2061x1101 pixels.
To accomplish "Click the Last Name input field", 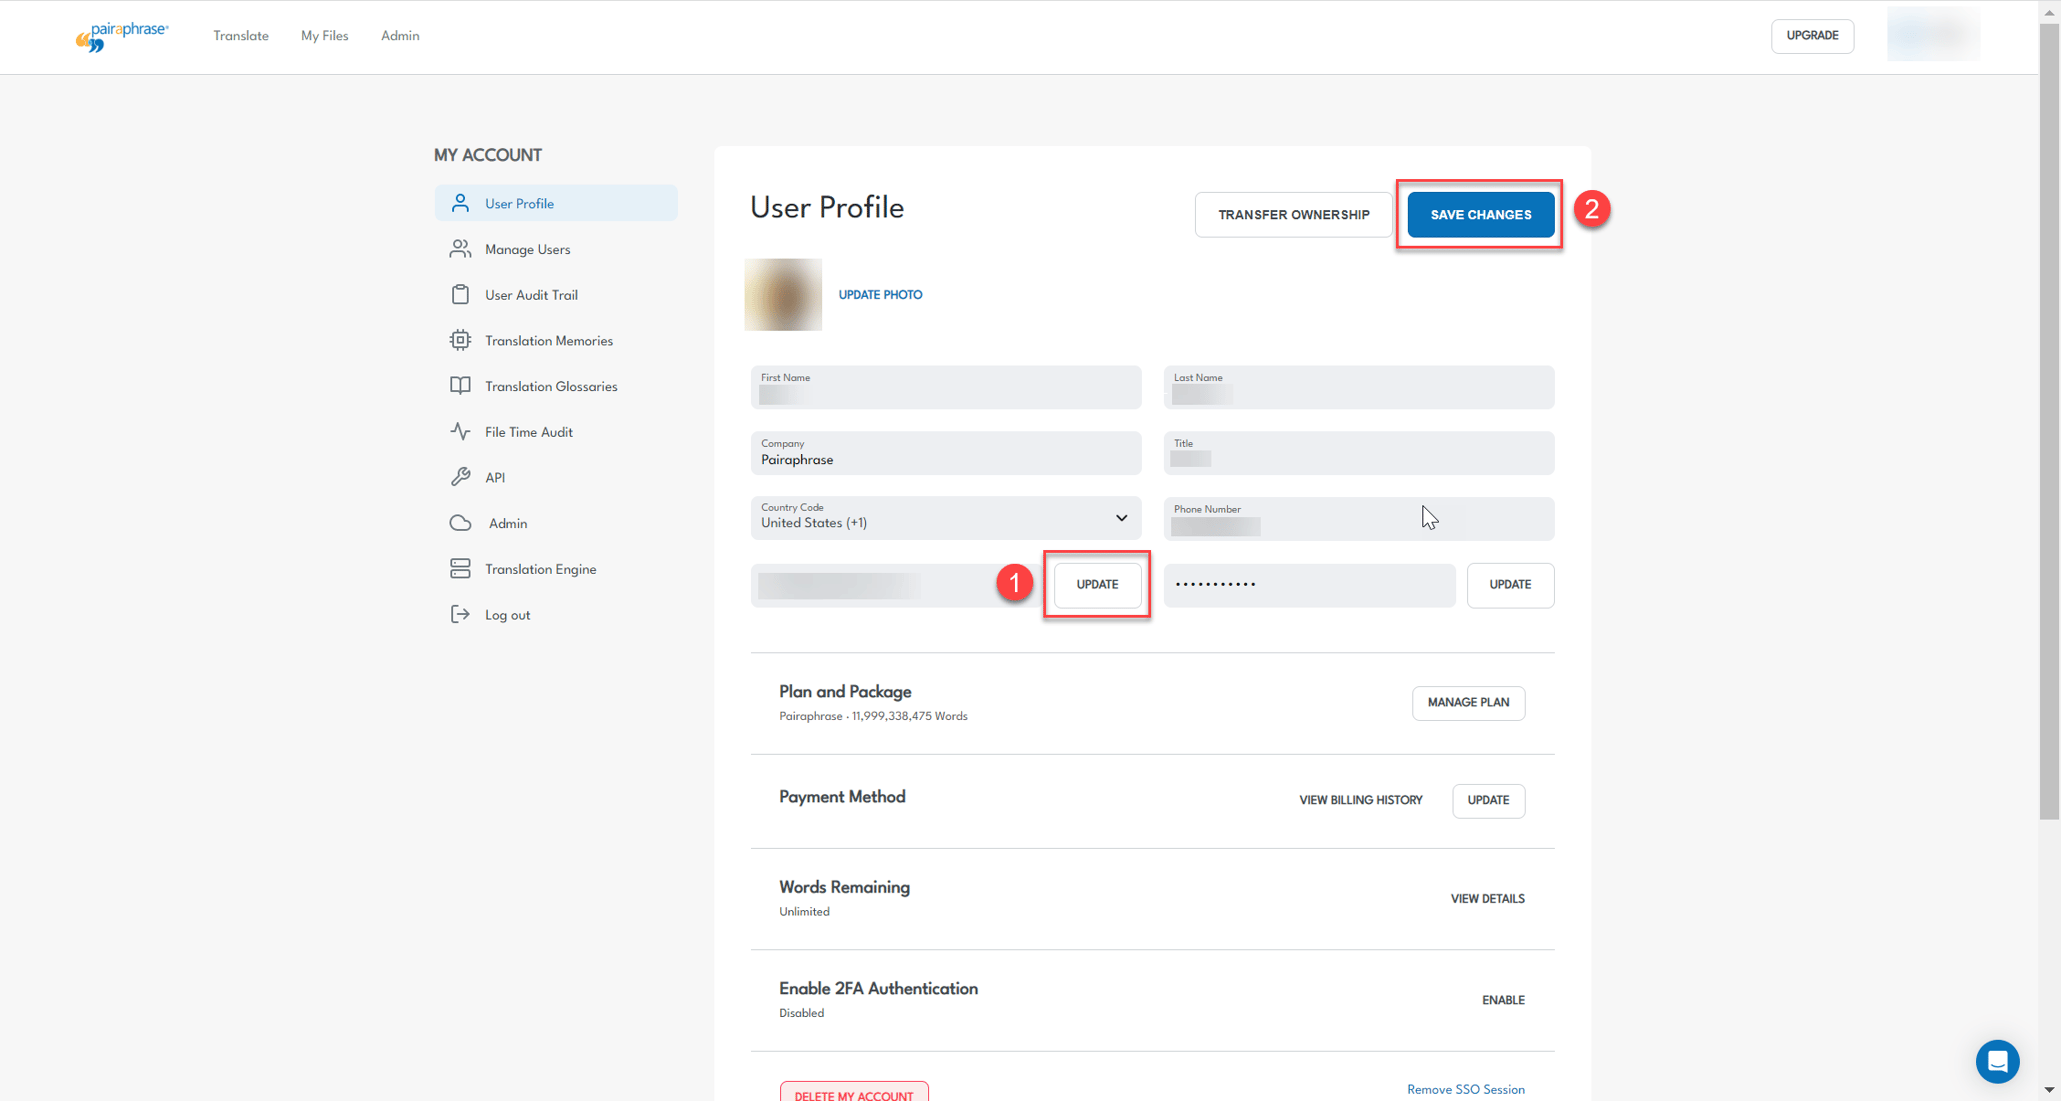I will (x=1358, y=387).
